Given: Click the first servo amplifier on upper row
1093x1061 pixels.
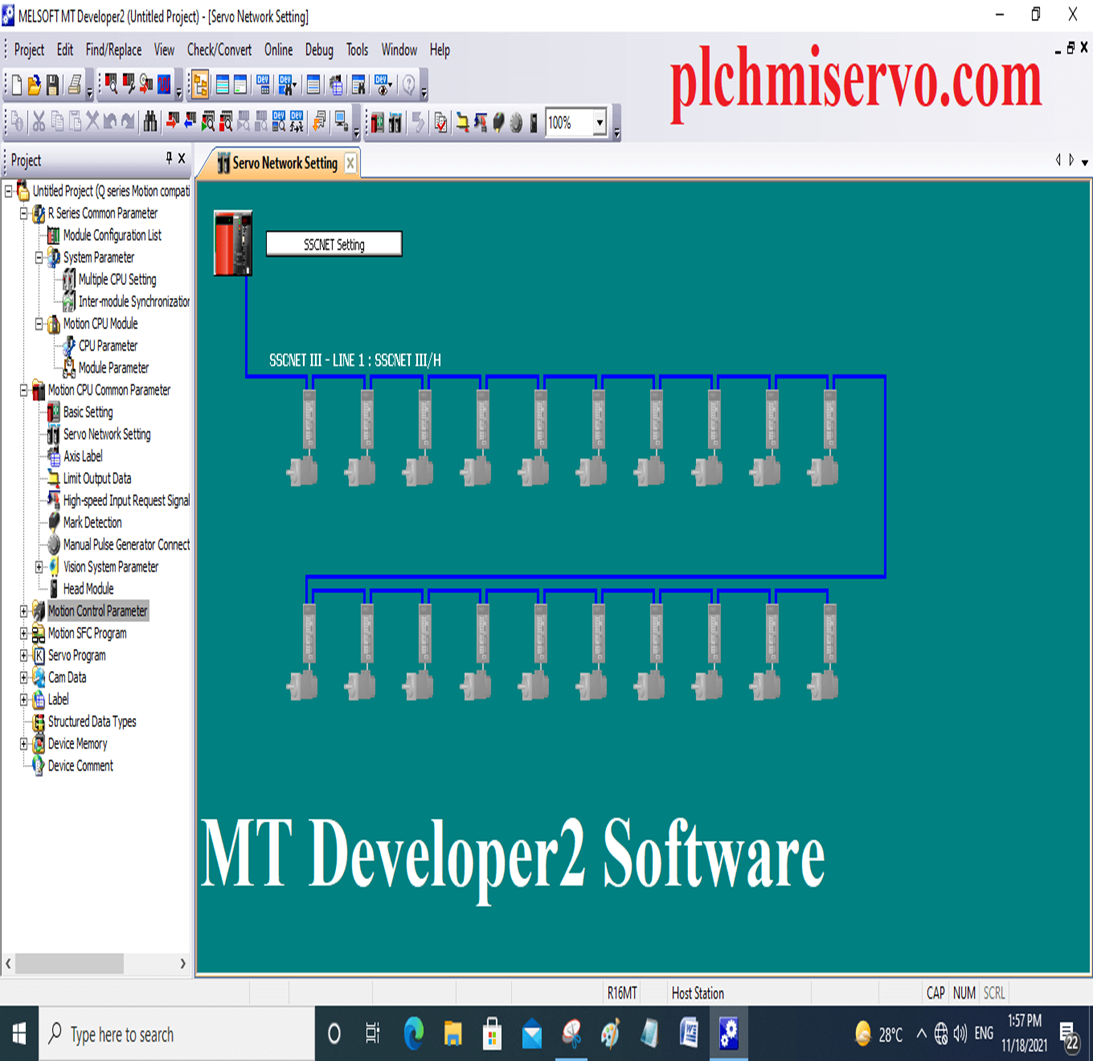Looking at the screenshot, I should [x=309, y=419].
